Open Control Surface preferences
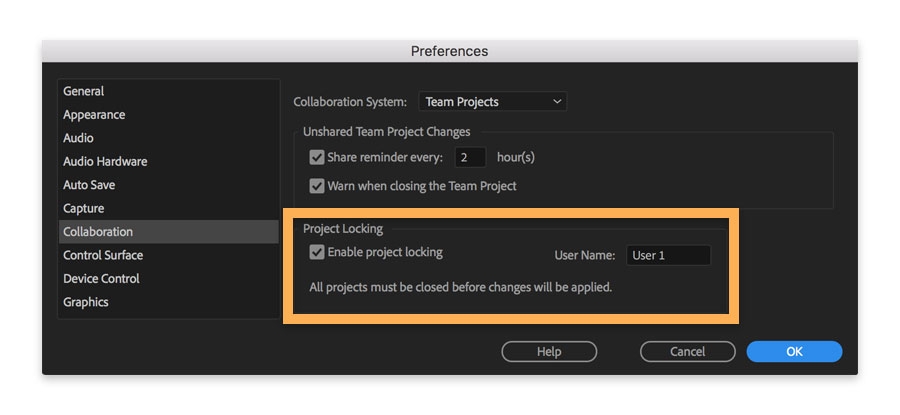Image resolution: width=900 pixels, height=415 pixels. click(103, 255)
